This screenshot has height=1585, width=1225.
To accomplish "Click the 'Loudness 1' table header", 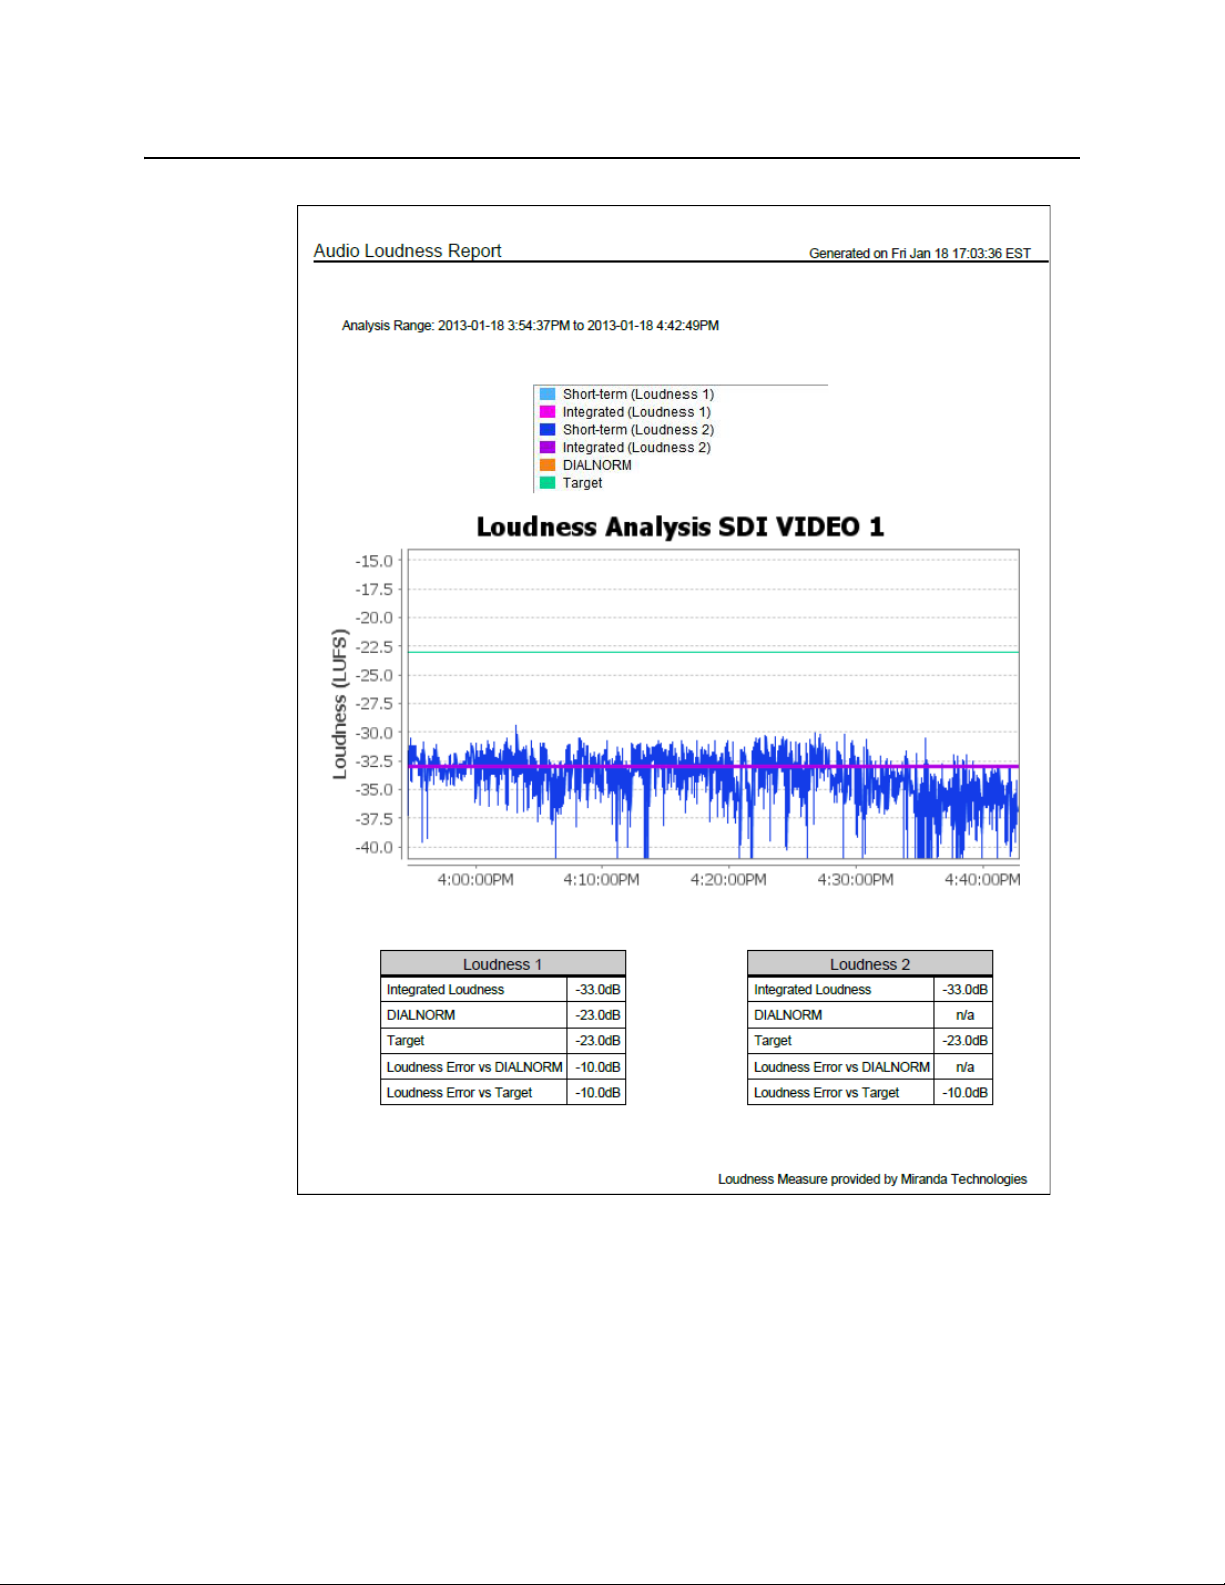I will (x=503, y=964).
